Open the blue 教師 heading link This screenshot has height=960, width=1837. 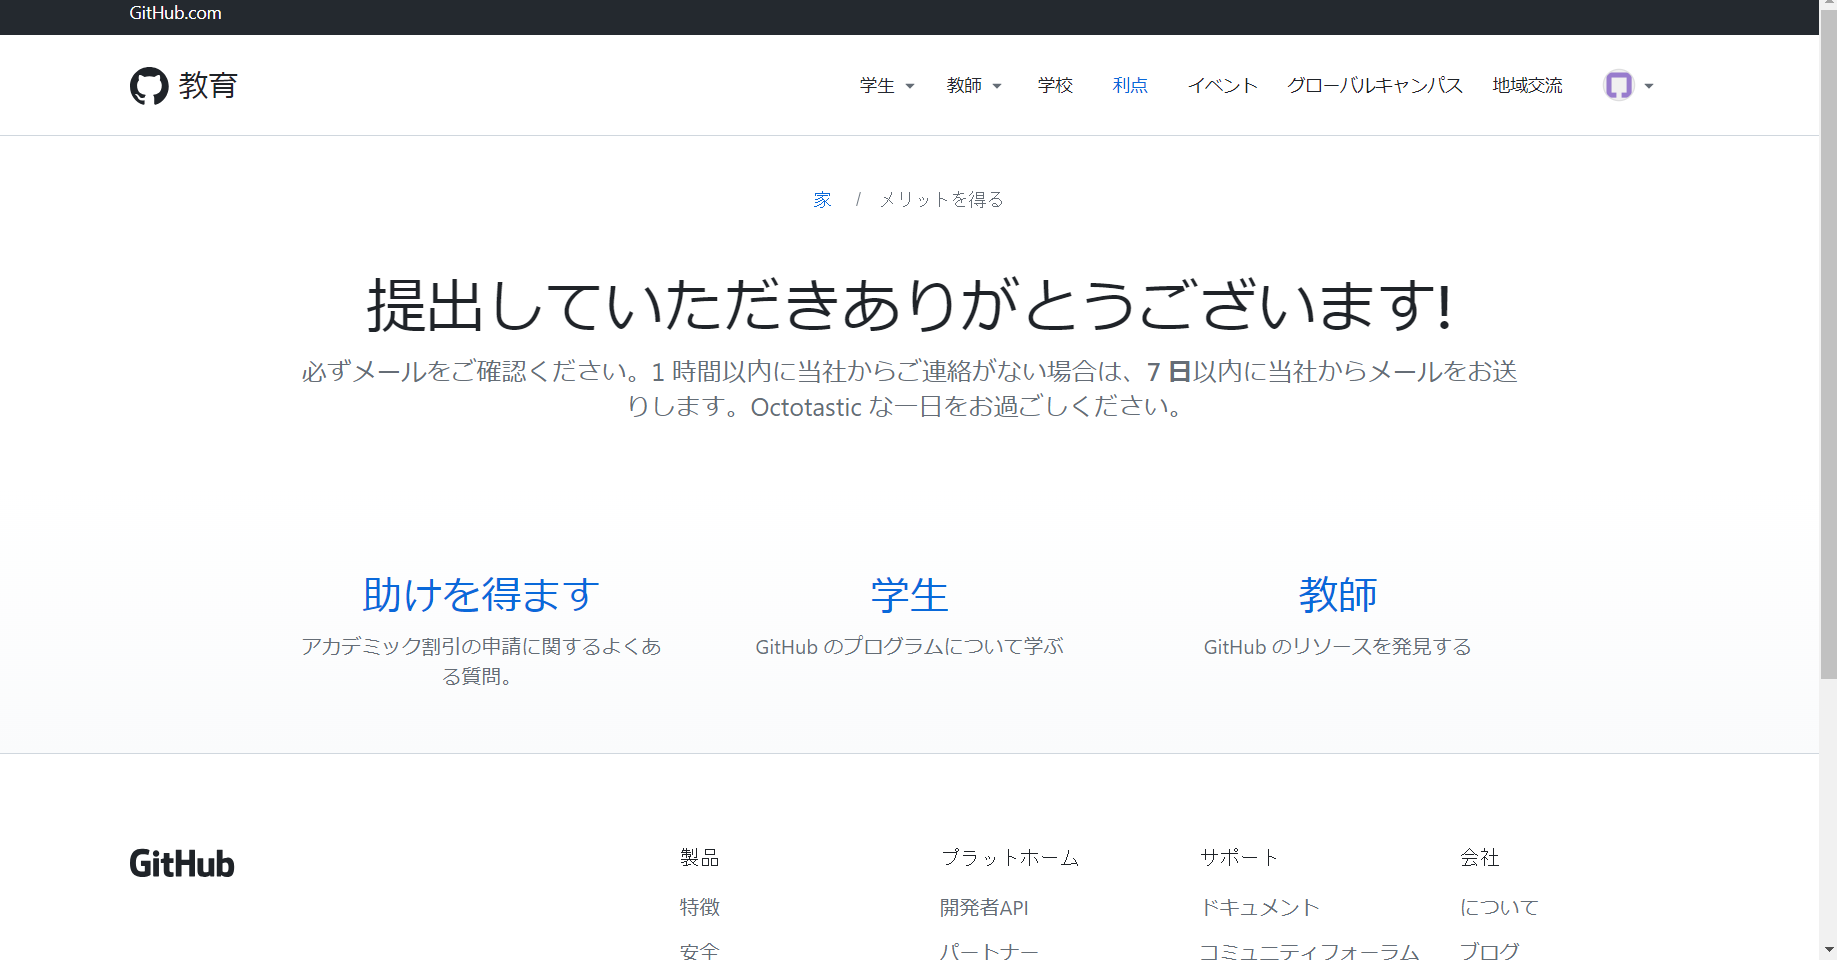tap(1338, 595)
